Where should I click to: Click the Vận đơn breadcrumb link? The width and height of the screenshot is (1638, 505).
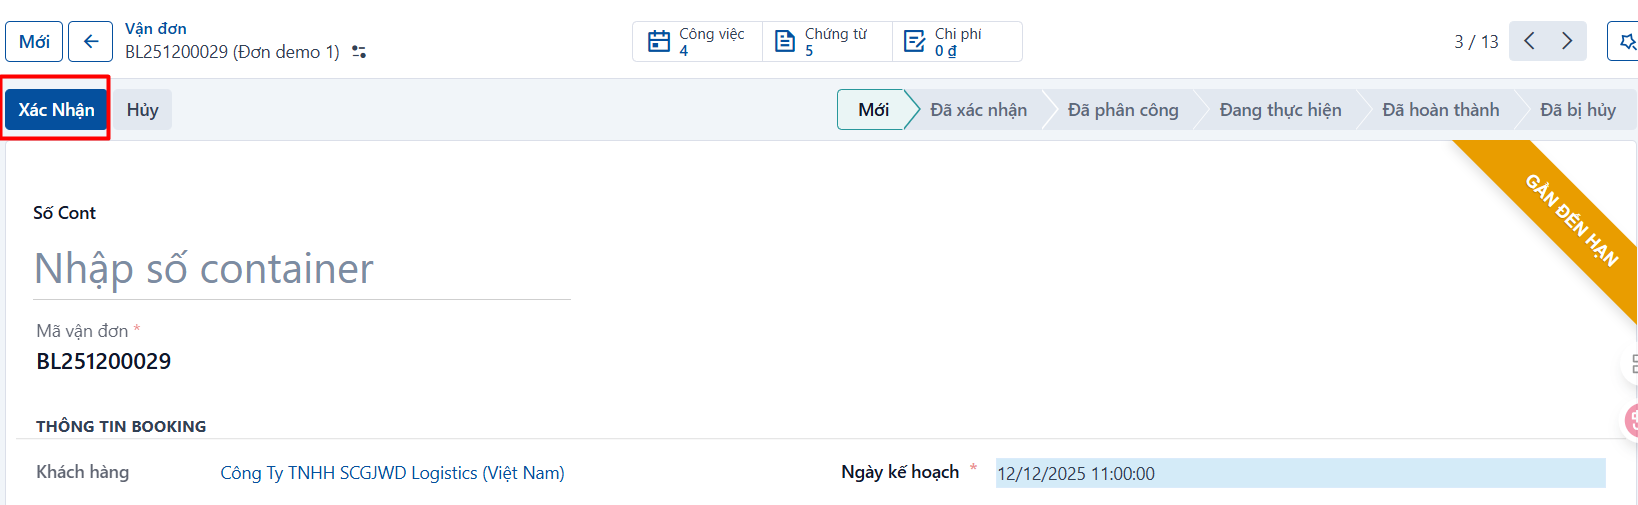tap(156, 29)
